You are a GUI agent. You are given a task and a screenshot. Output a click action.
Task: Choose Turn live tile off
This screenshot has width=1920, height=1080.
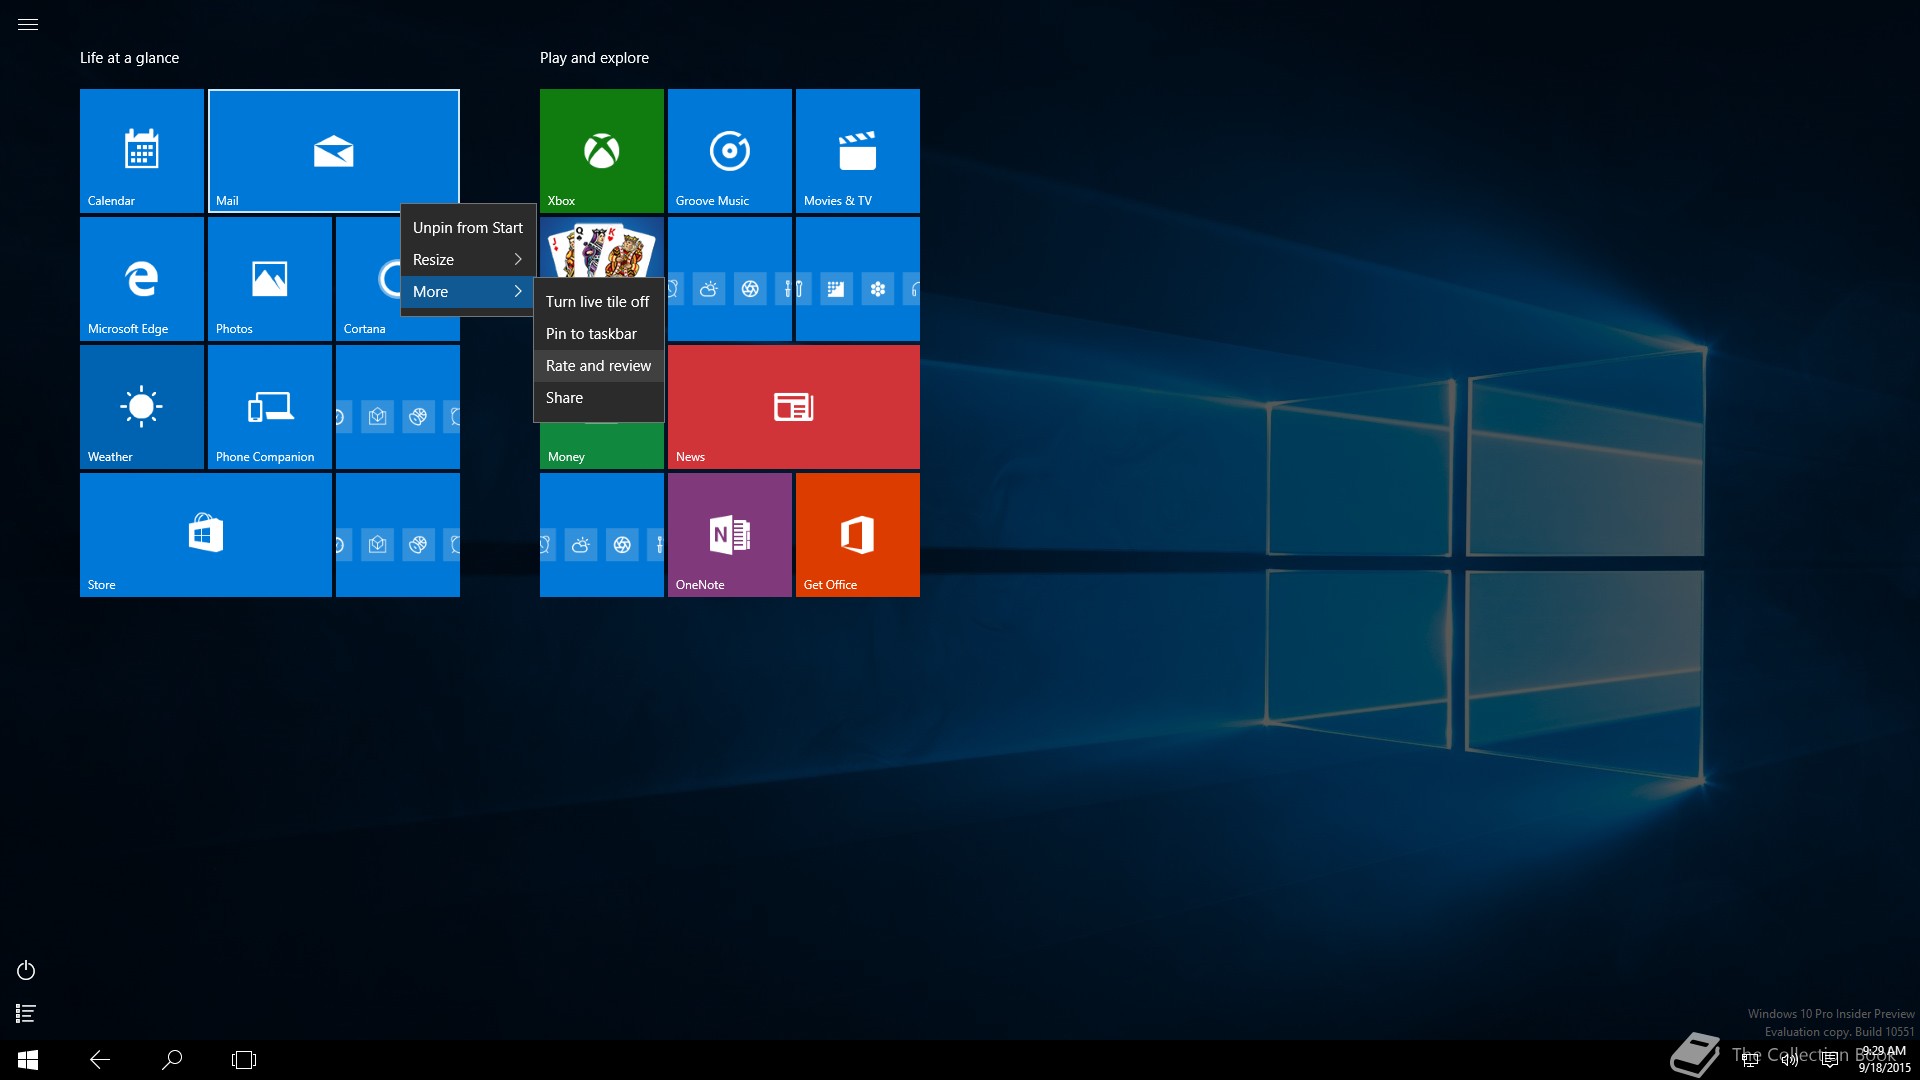pos(599,302)
